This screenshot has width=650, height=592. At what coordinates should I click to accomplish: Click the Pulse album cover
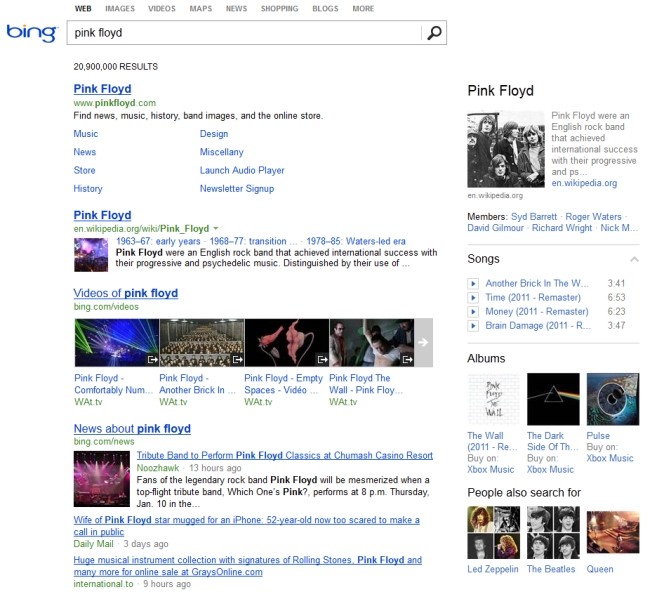[x=612, y=399]
